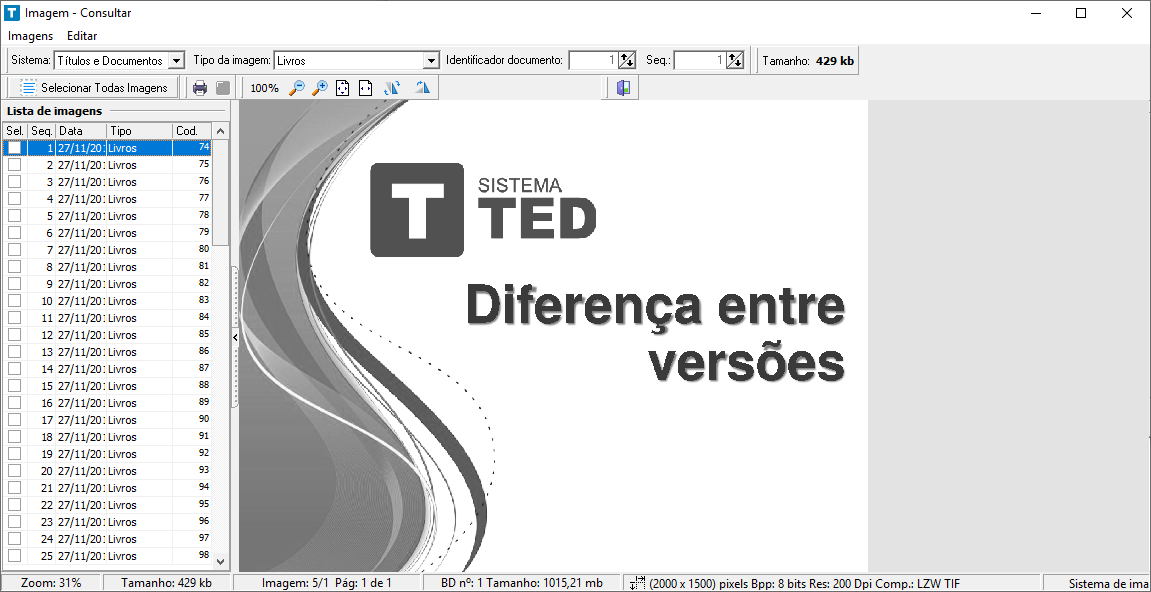Click the TED app icon in title bar
Screen dimensions: 1151x592
click(12, 13)
